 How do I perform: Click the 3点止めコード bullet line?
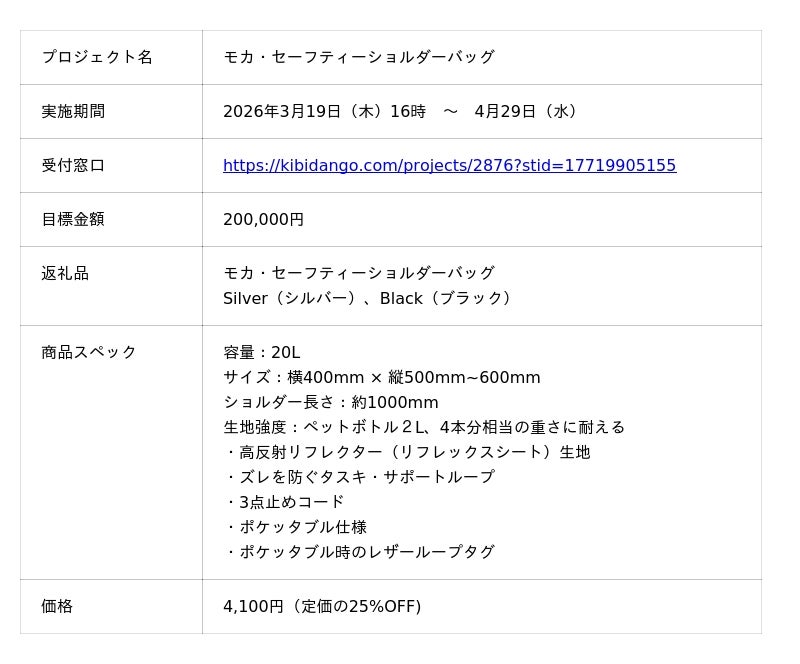(285, 502)
